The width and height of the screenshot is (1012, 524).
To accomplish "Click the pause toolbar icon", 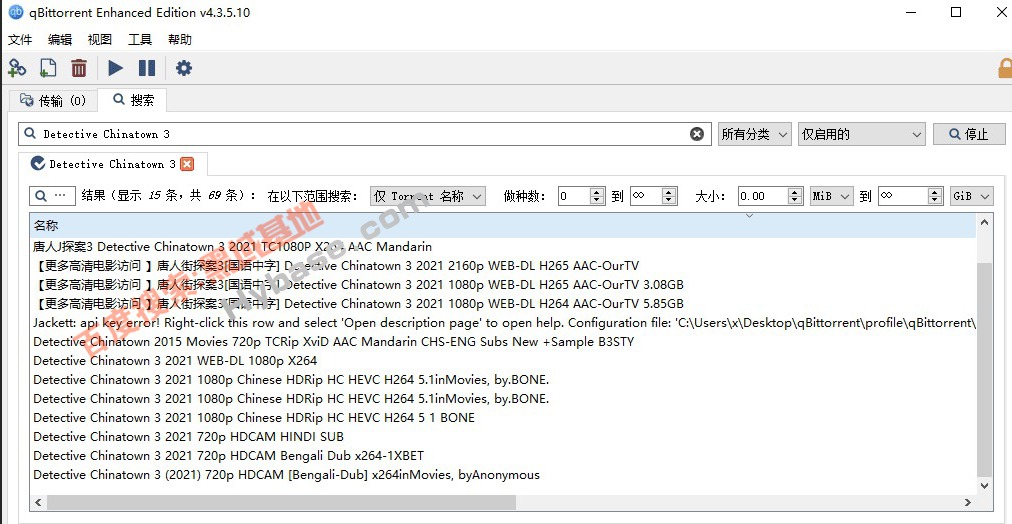I will pos(147,68).
